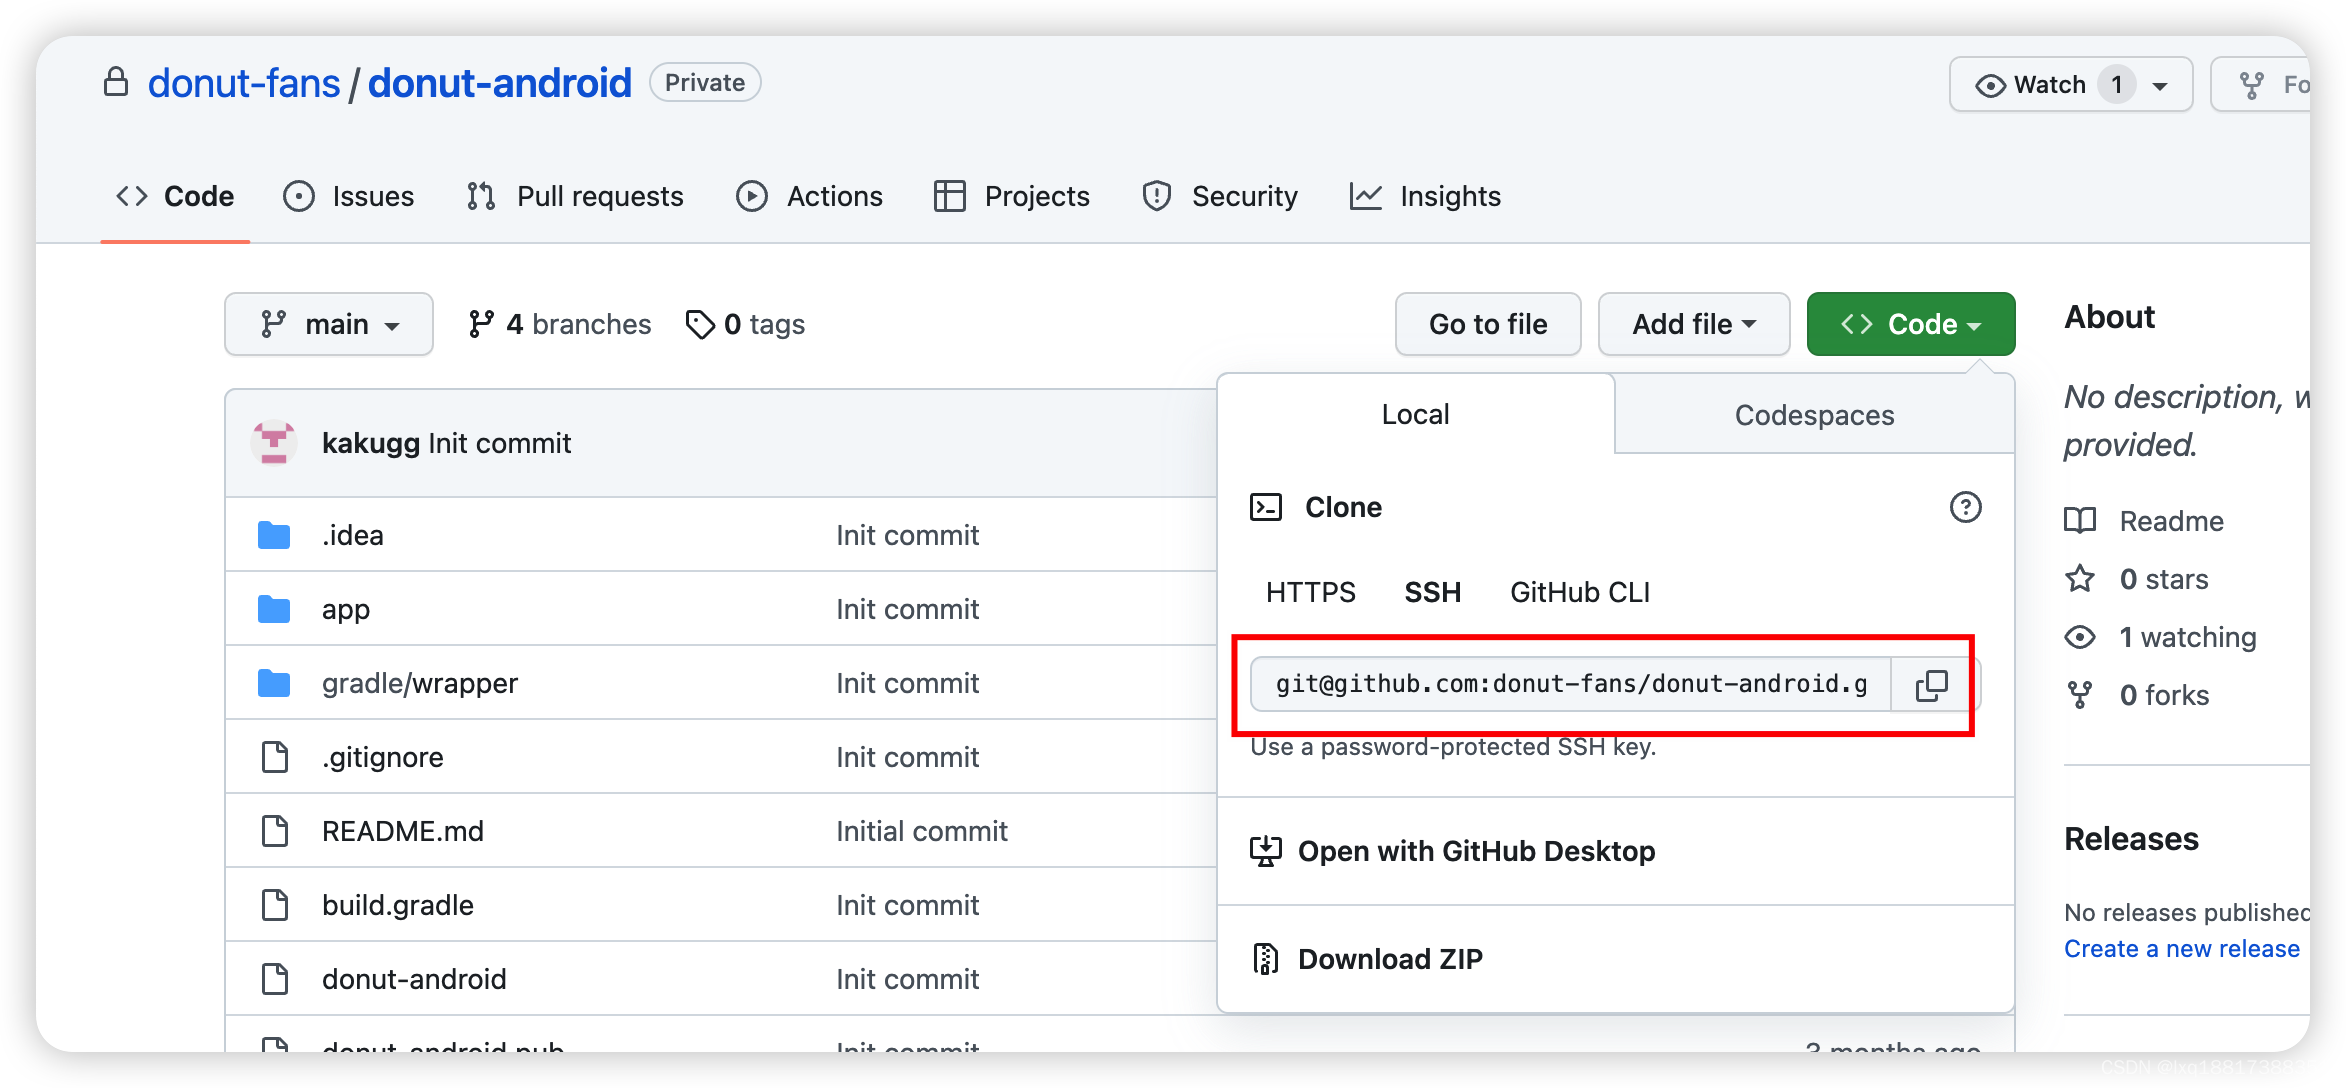2346x1088 pixels.
Task: Go to the Actions tab
Action: pyautogui.click(x=810, y=196)
